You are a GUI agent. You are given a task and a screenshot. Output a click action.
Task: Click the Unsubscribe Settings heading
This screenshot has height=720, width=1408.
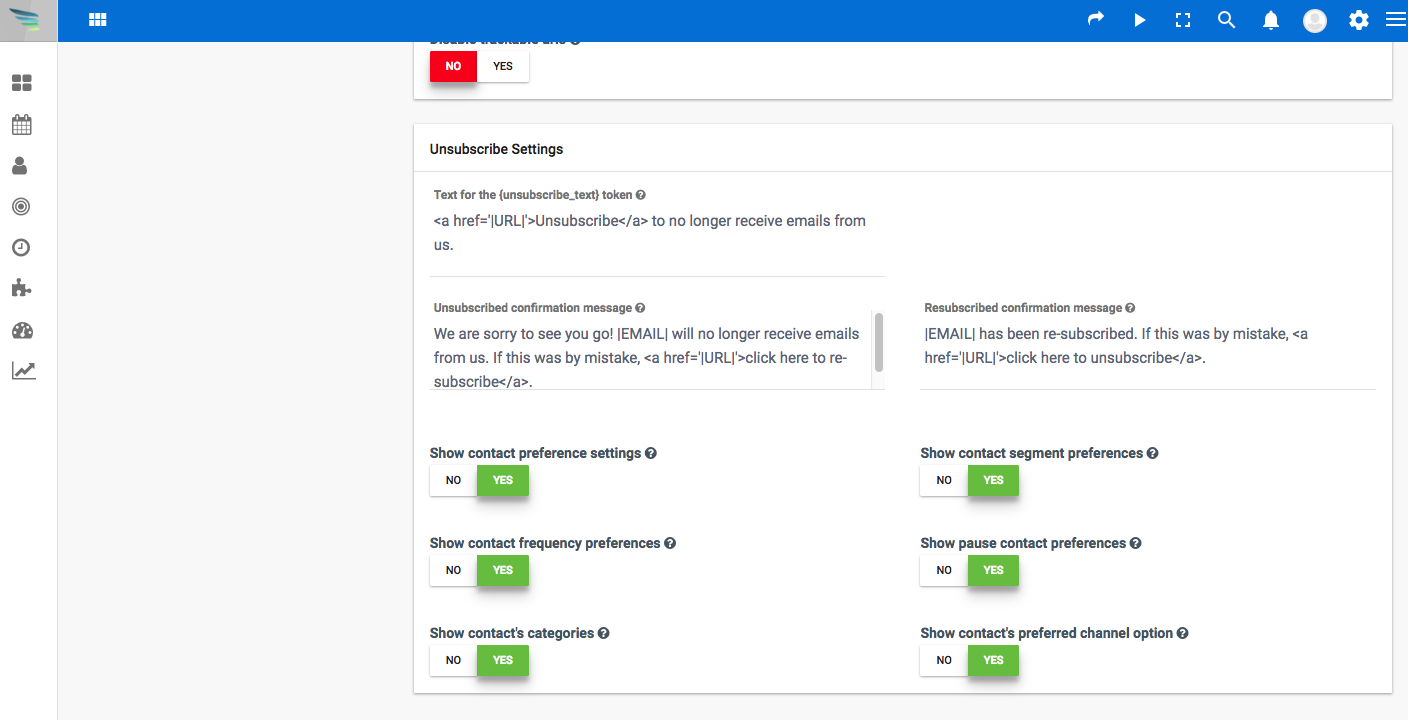pos(496,149)
